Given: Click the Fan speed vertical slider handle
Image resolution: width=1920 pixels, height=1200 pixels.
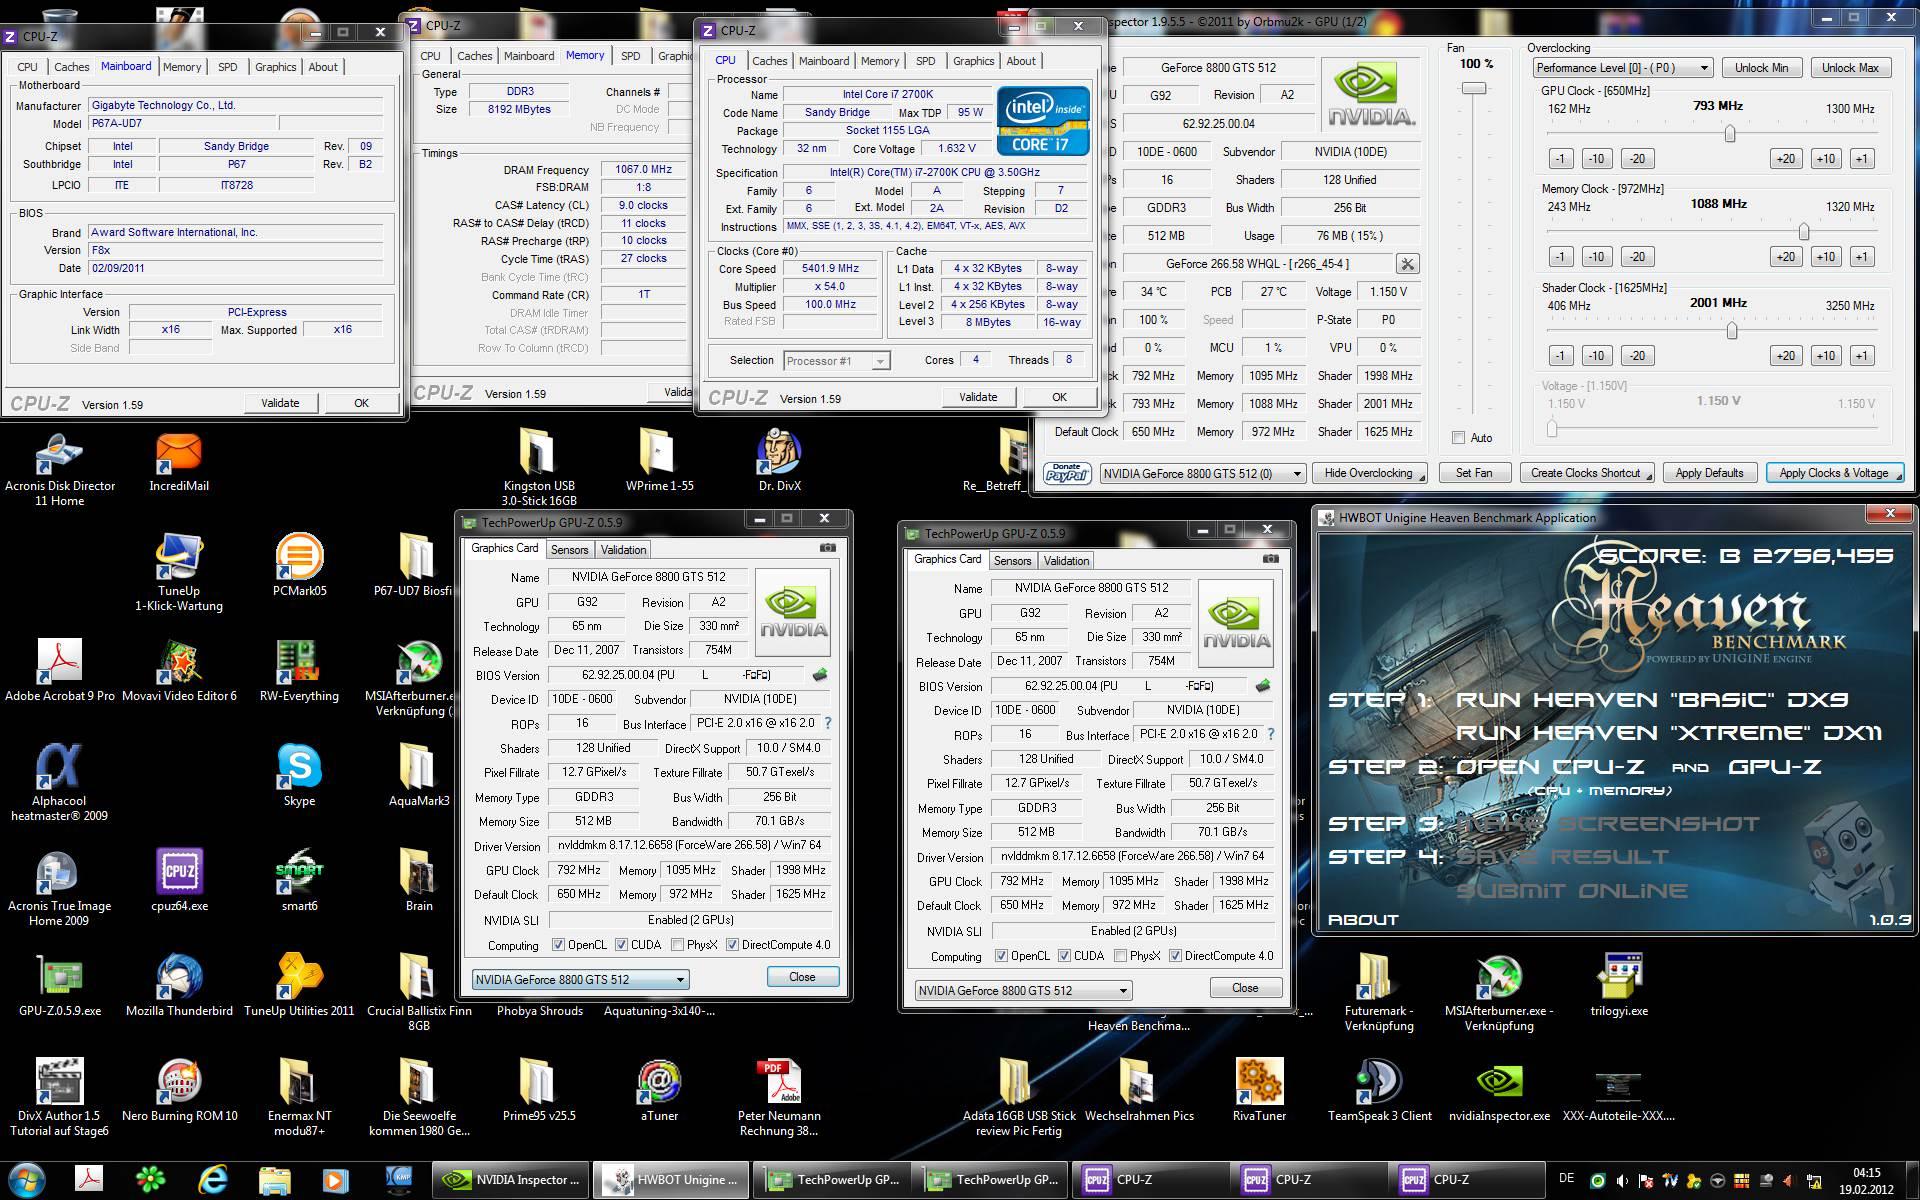Looking at the screenshot, I should coord(1474,88).
